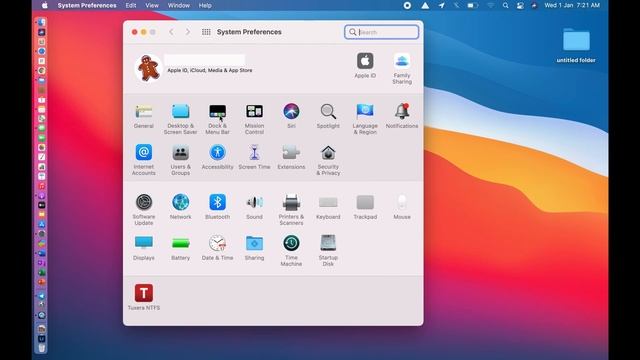Open Tuxera NTFS preference pane
The width and height of the screenshot is (640, 360).
click(x=144, y=297)
